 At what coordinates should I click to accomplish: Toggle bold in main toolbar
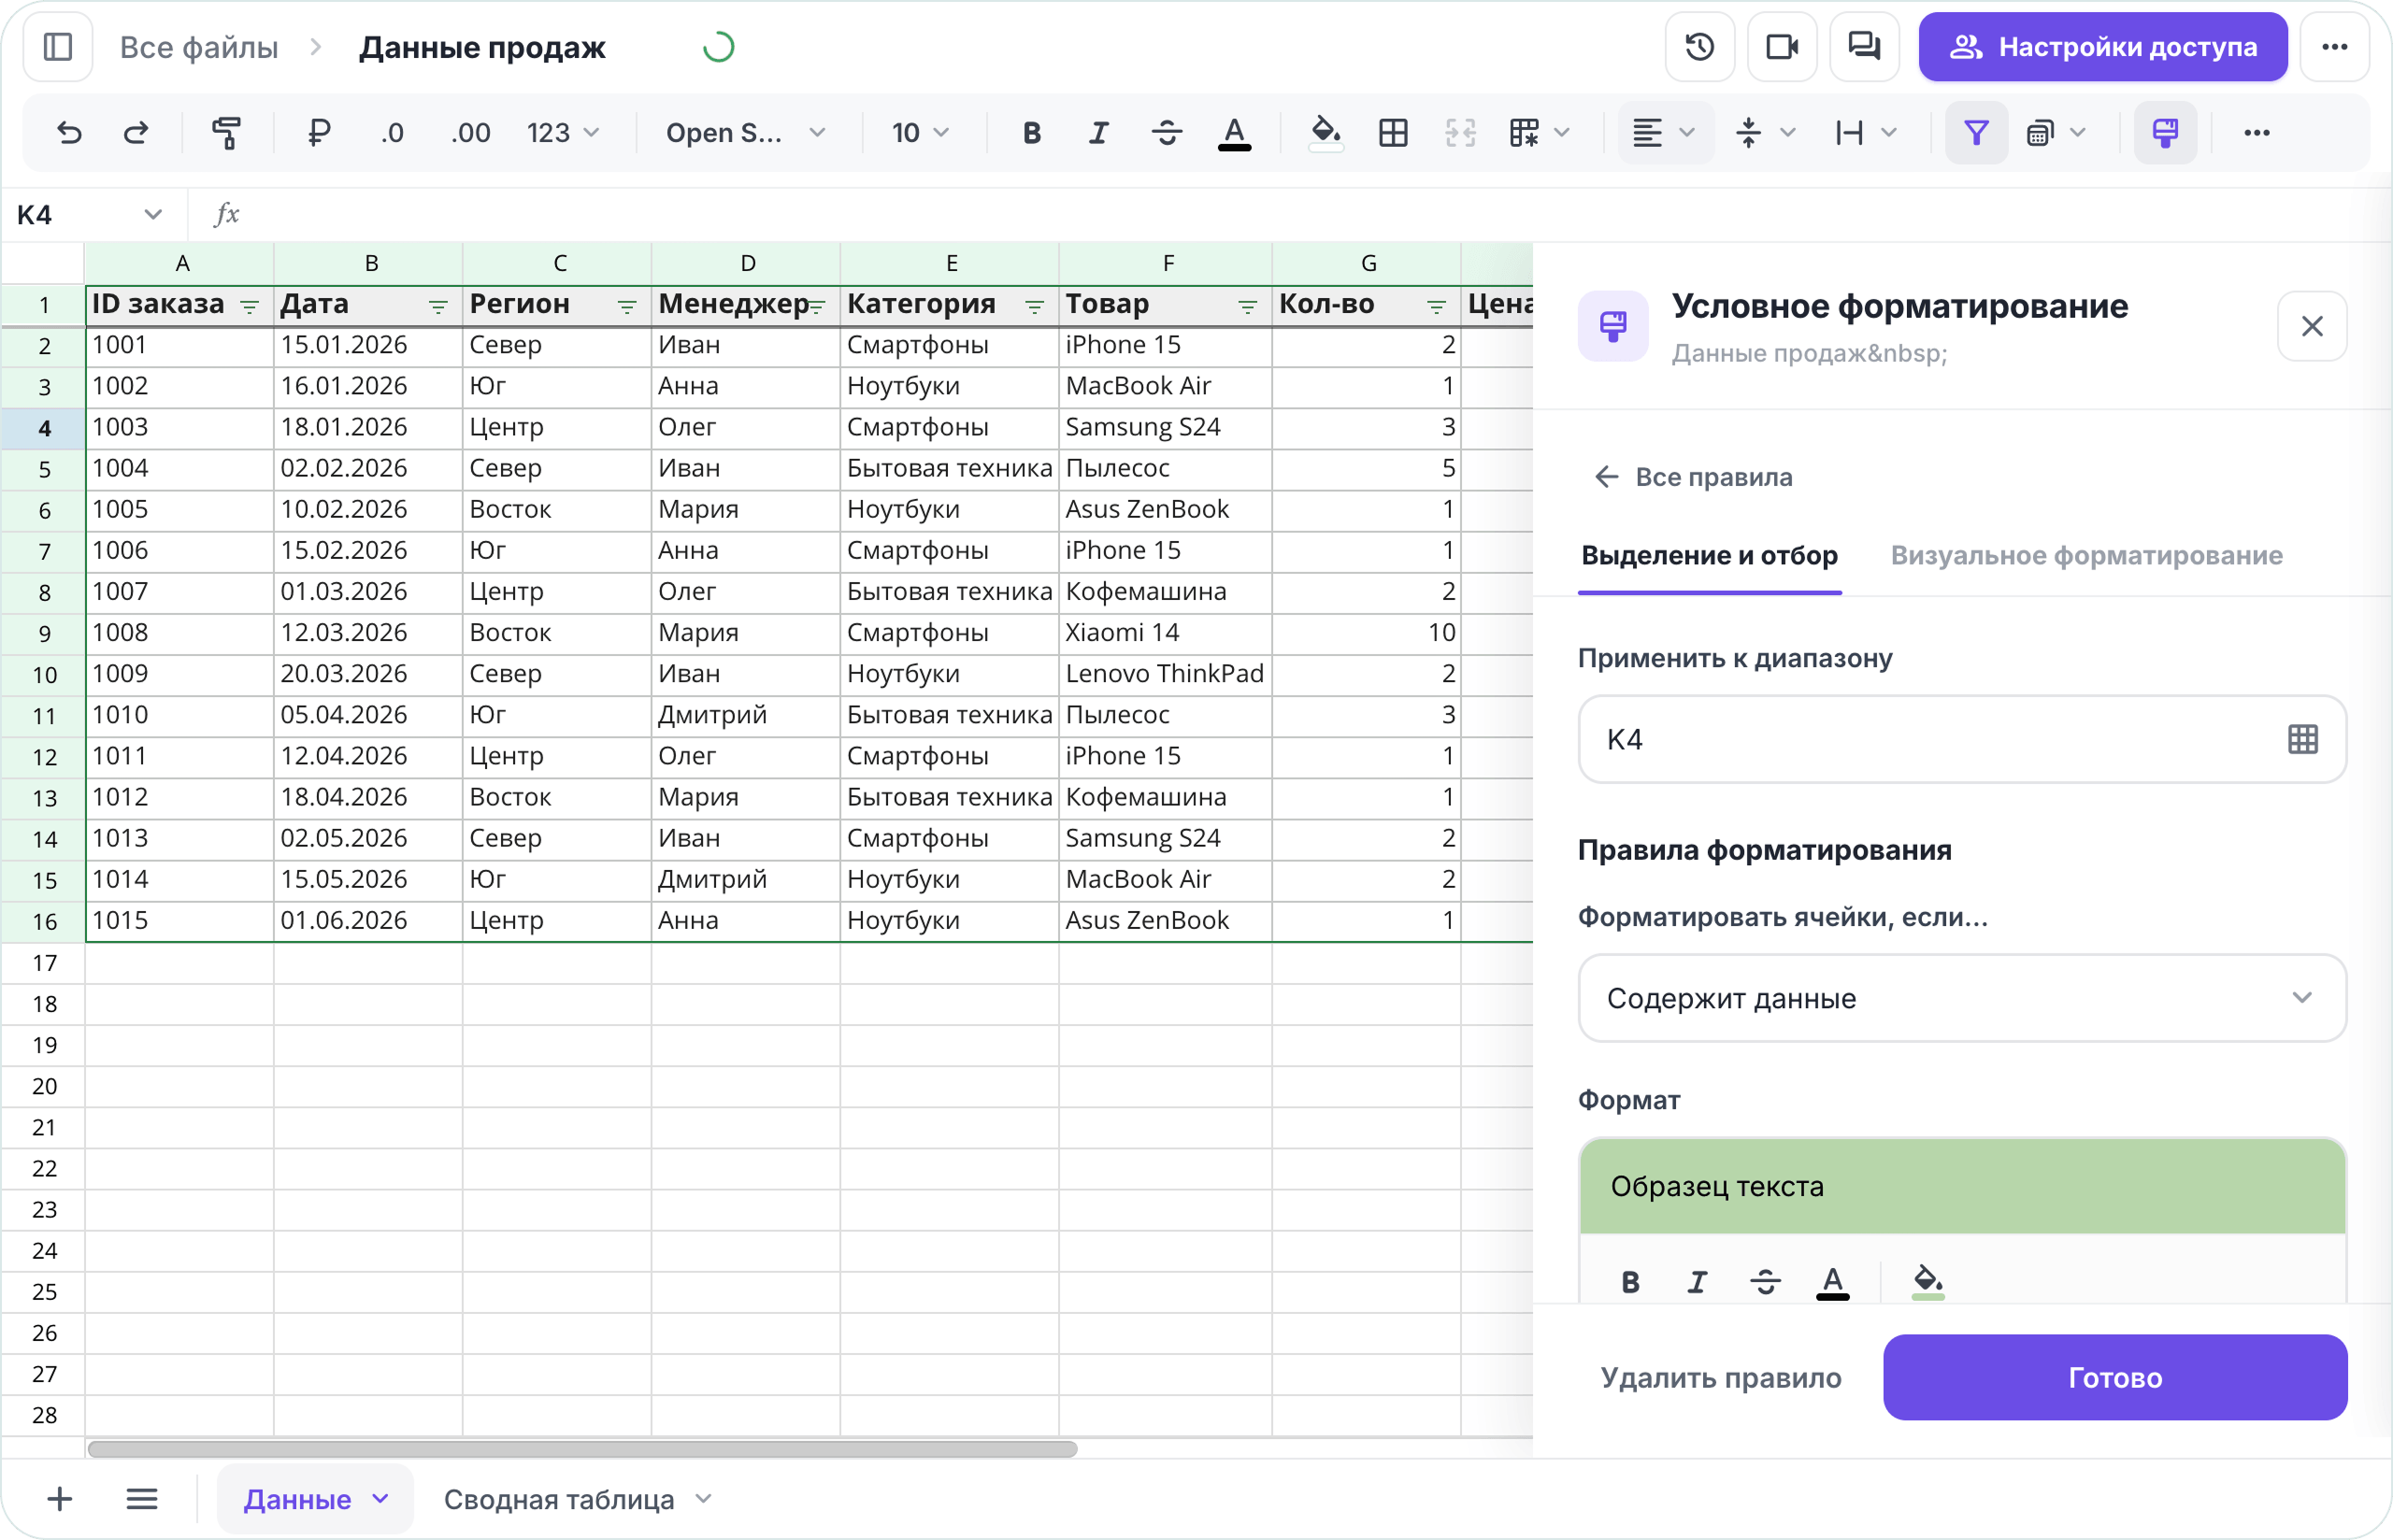pyautogui.click(x=1031, y=133)
